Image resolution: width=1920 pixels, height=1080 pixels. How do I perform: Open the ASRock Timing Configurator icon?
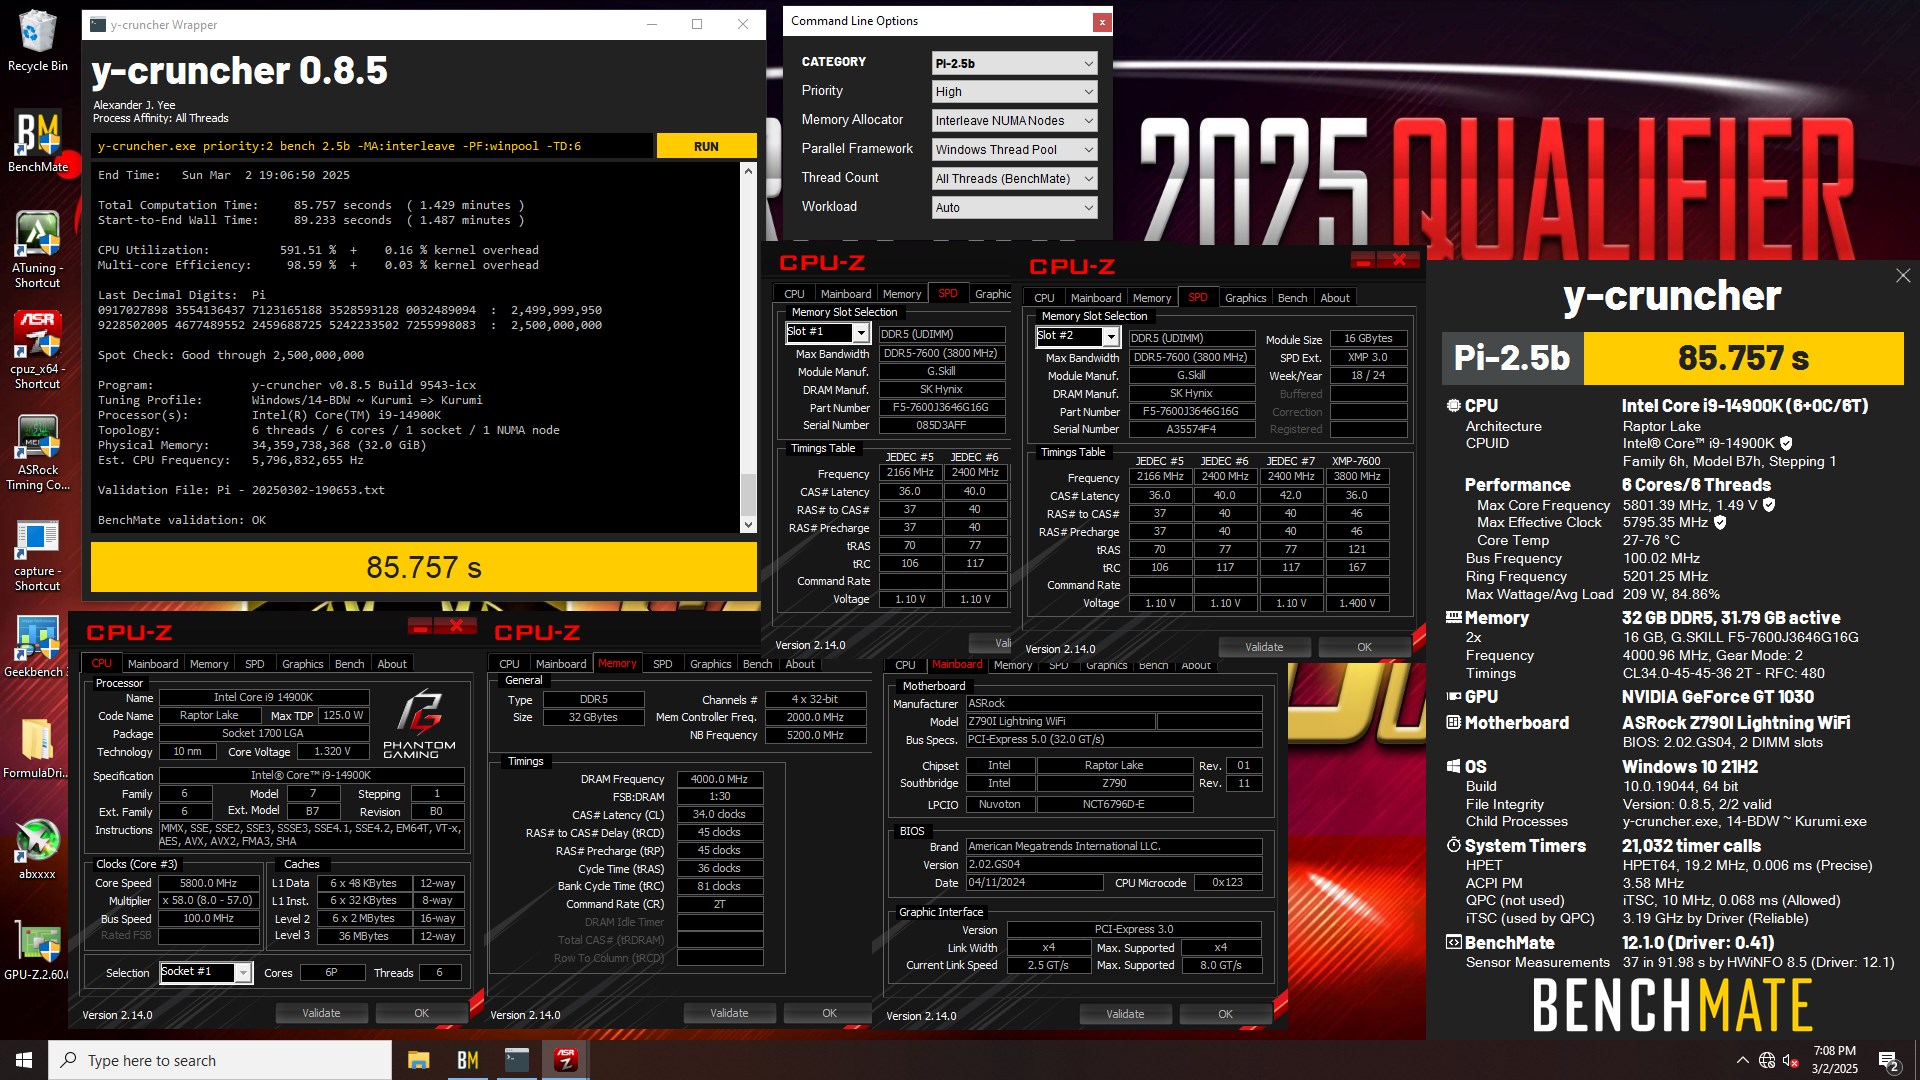pyautogui.click(x=37, y=452)
